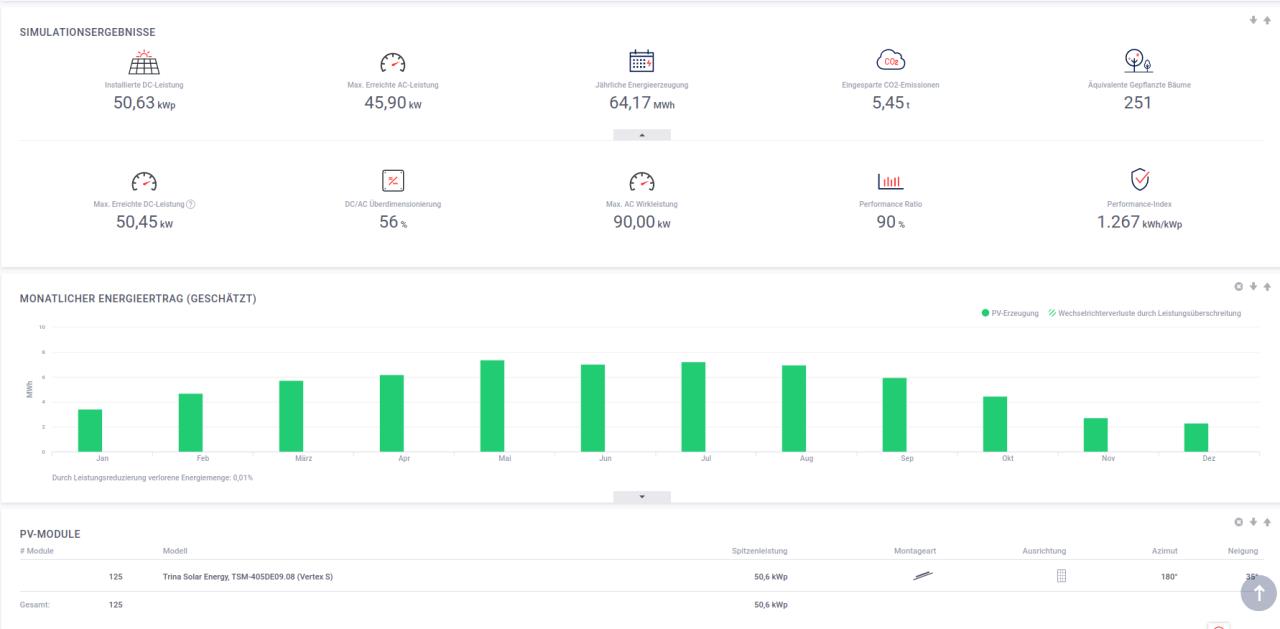Toggle the PV-Erzeugung legend series
The image size is (1280, 629).
pyautogui.click(x=1010, y=313)
